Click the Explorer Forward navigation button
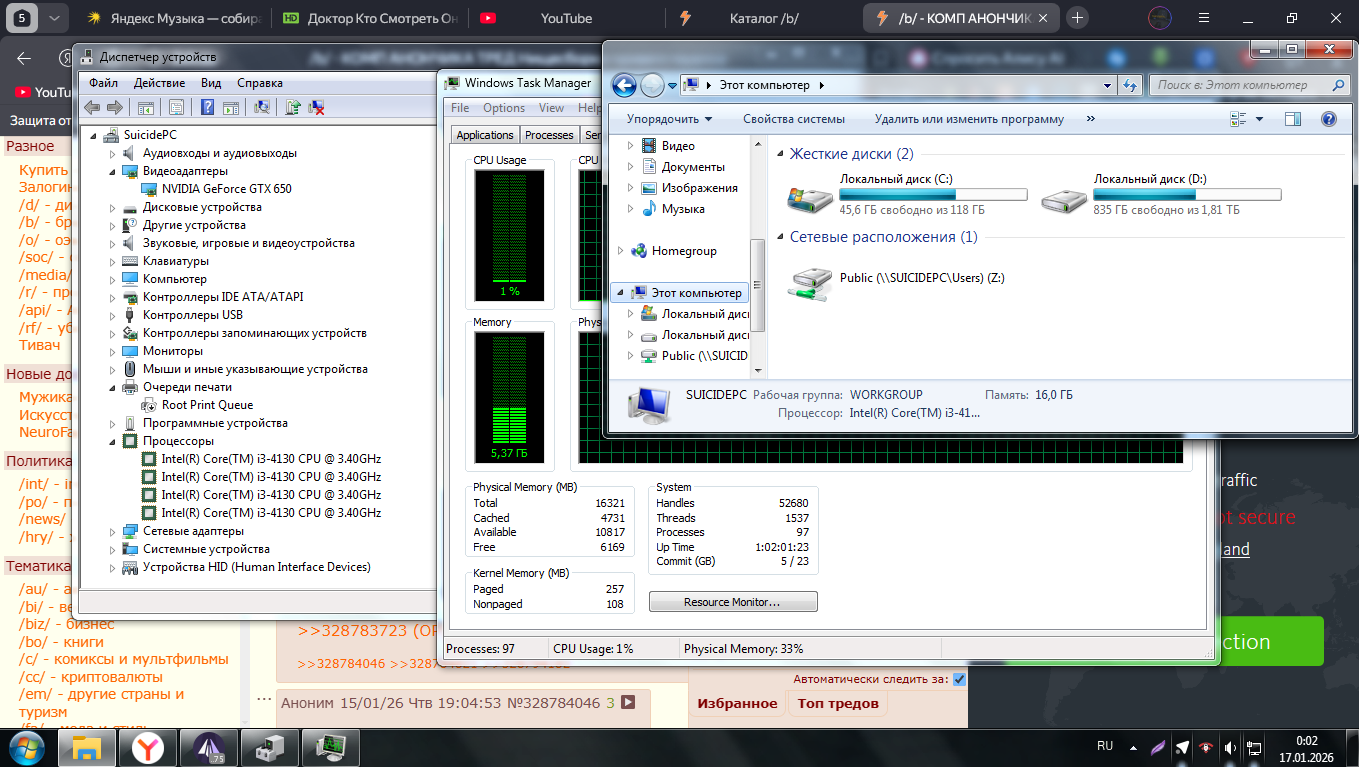1359x767 pixels. [x=652, y=85]
